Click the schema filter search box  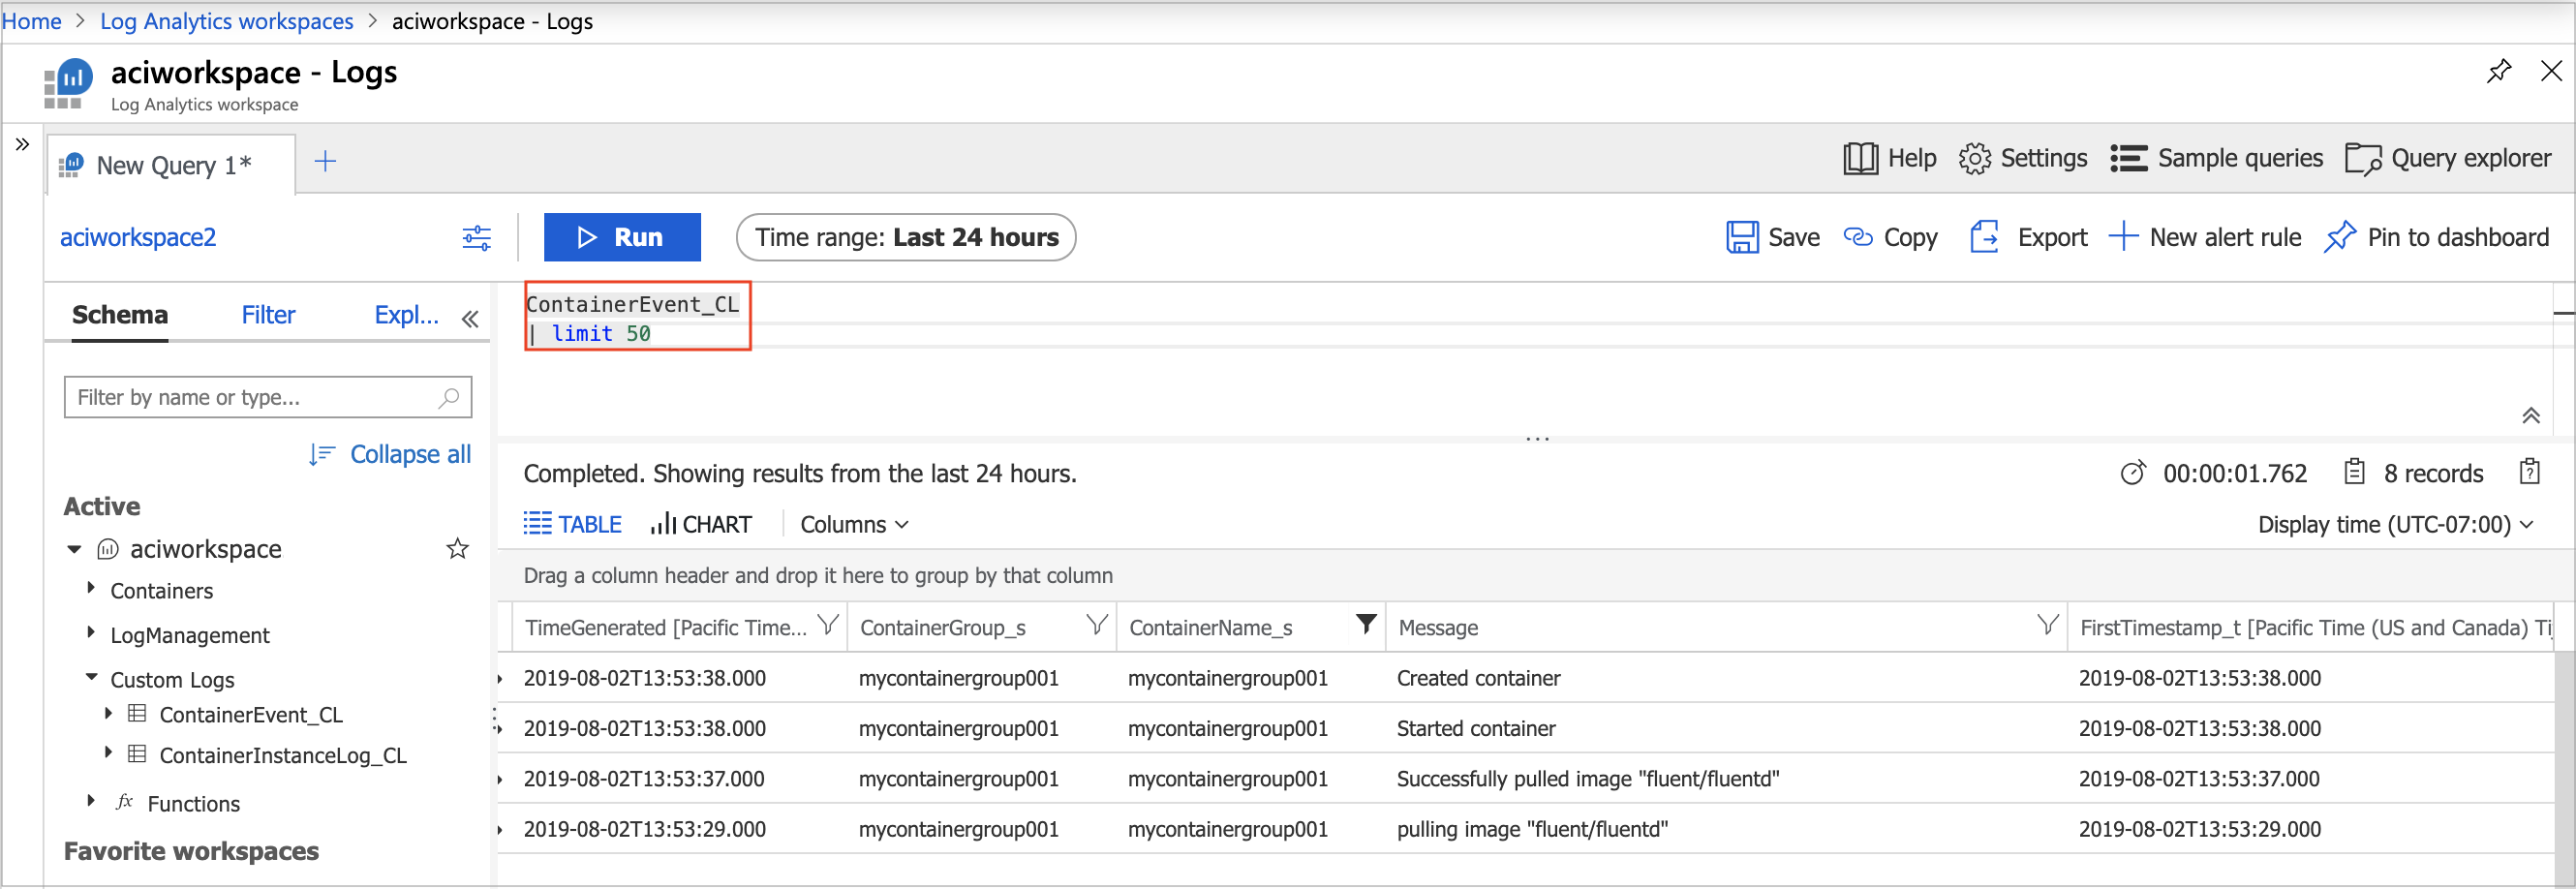[x=268, y=397]
